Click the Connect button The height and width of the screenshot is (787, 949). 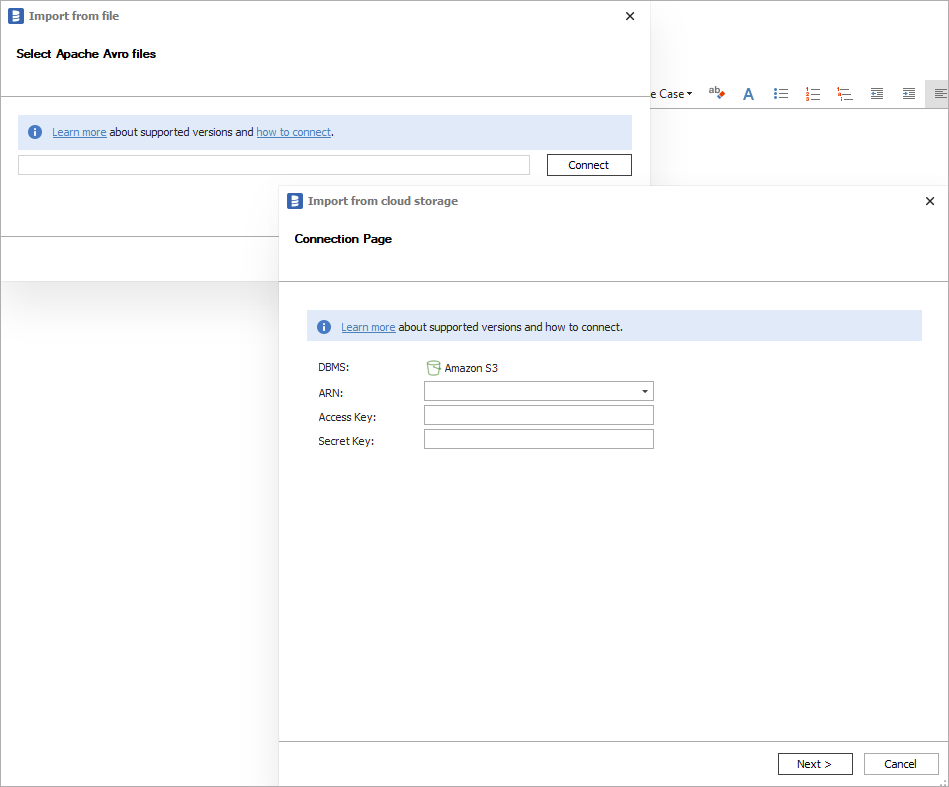coord(589,165)
